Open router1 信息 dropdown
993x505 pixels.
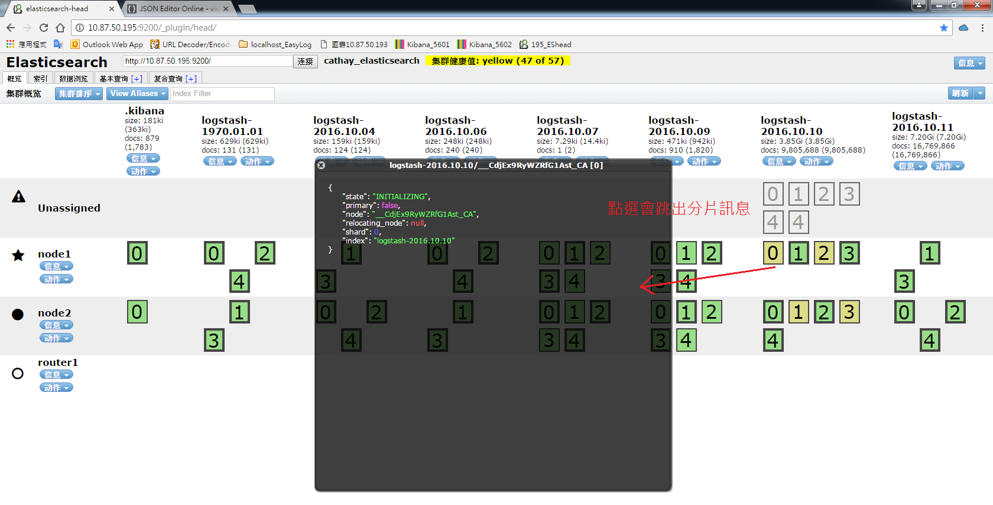pyautogui.click(x=56, y=374)
